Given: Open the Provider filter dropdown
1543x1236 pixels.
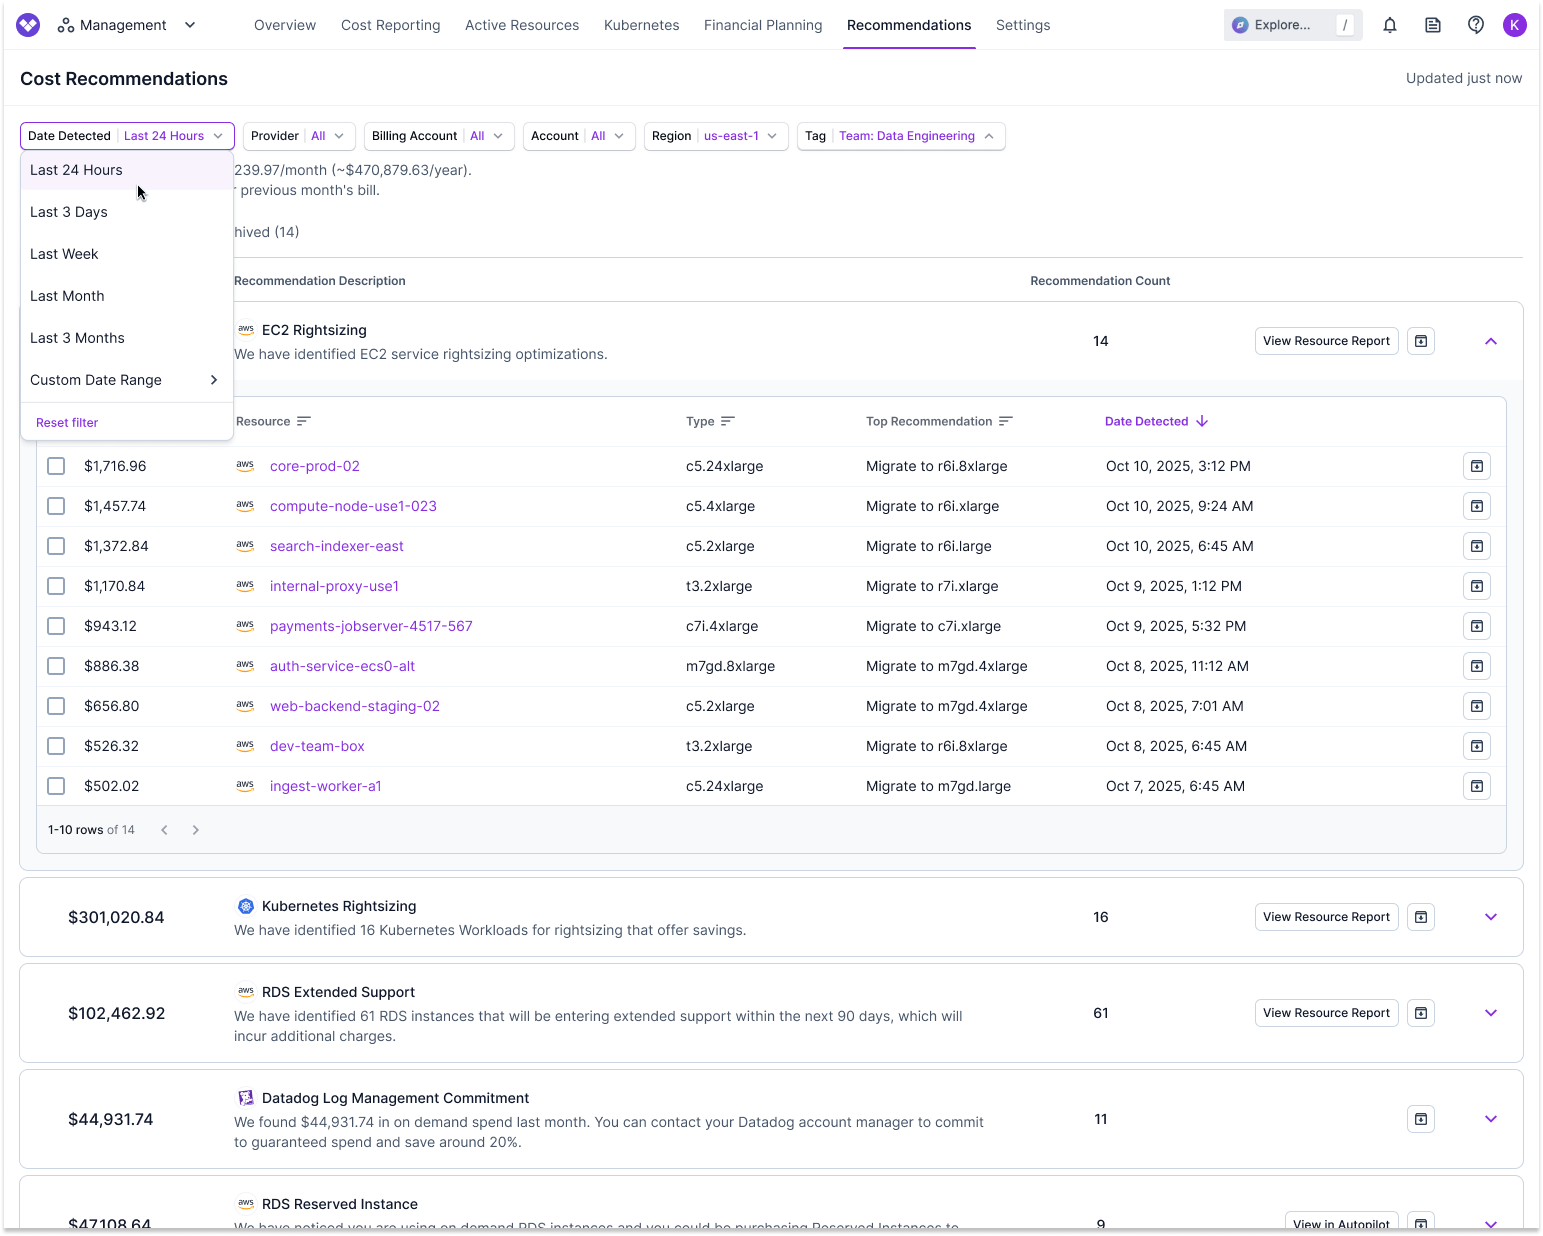Looking at the screenshot, I should [299, 136].
